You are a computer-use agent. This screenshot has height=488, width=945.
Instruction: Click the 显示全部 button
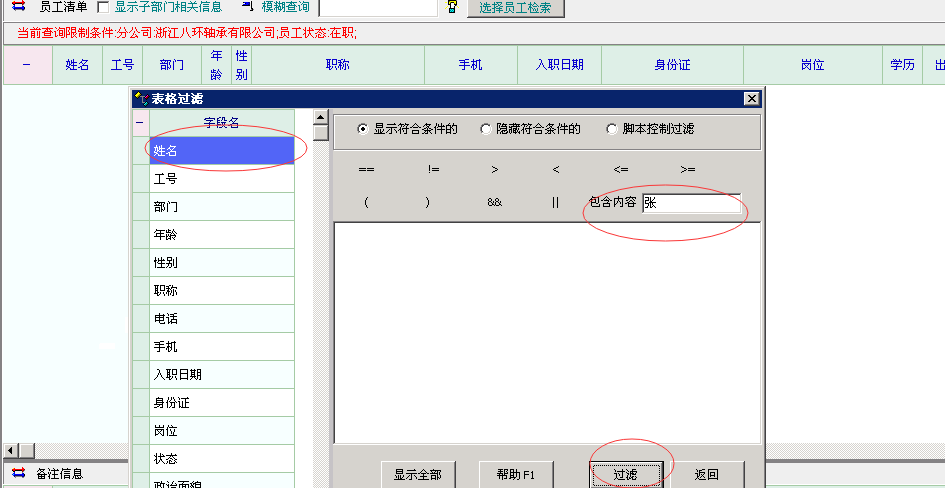(417, 474)
